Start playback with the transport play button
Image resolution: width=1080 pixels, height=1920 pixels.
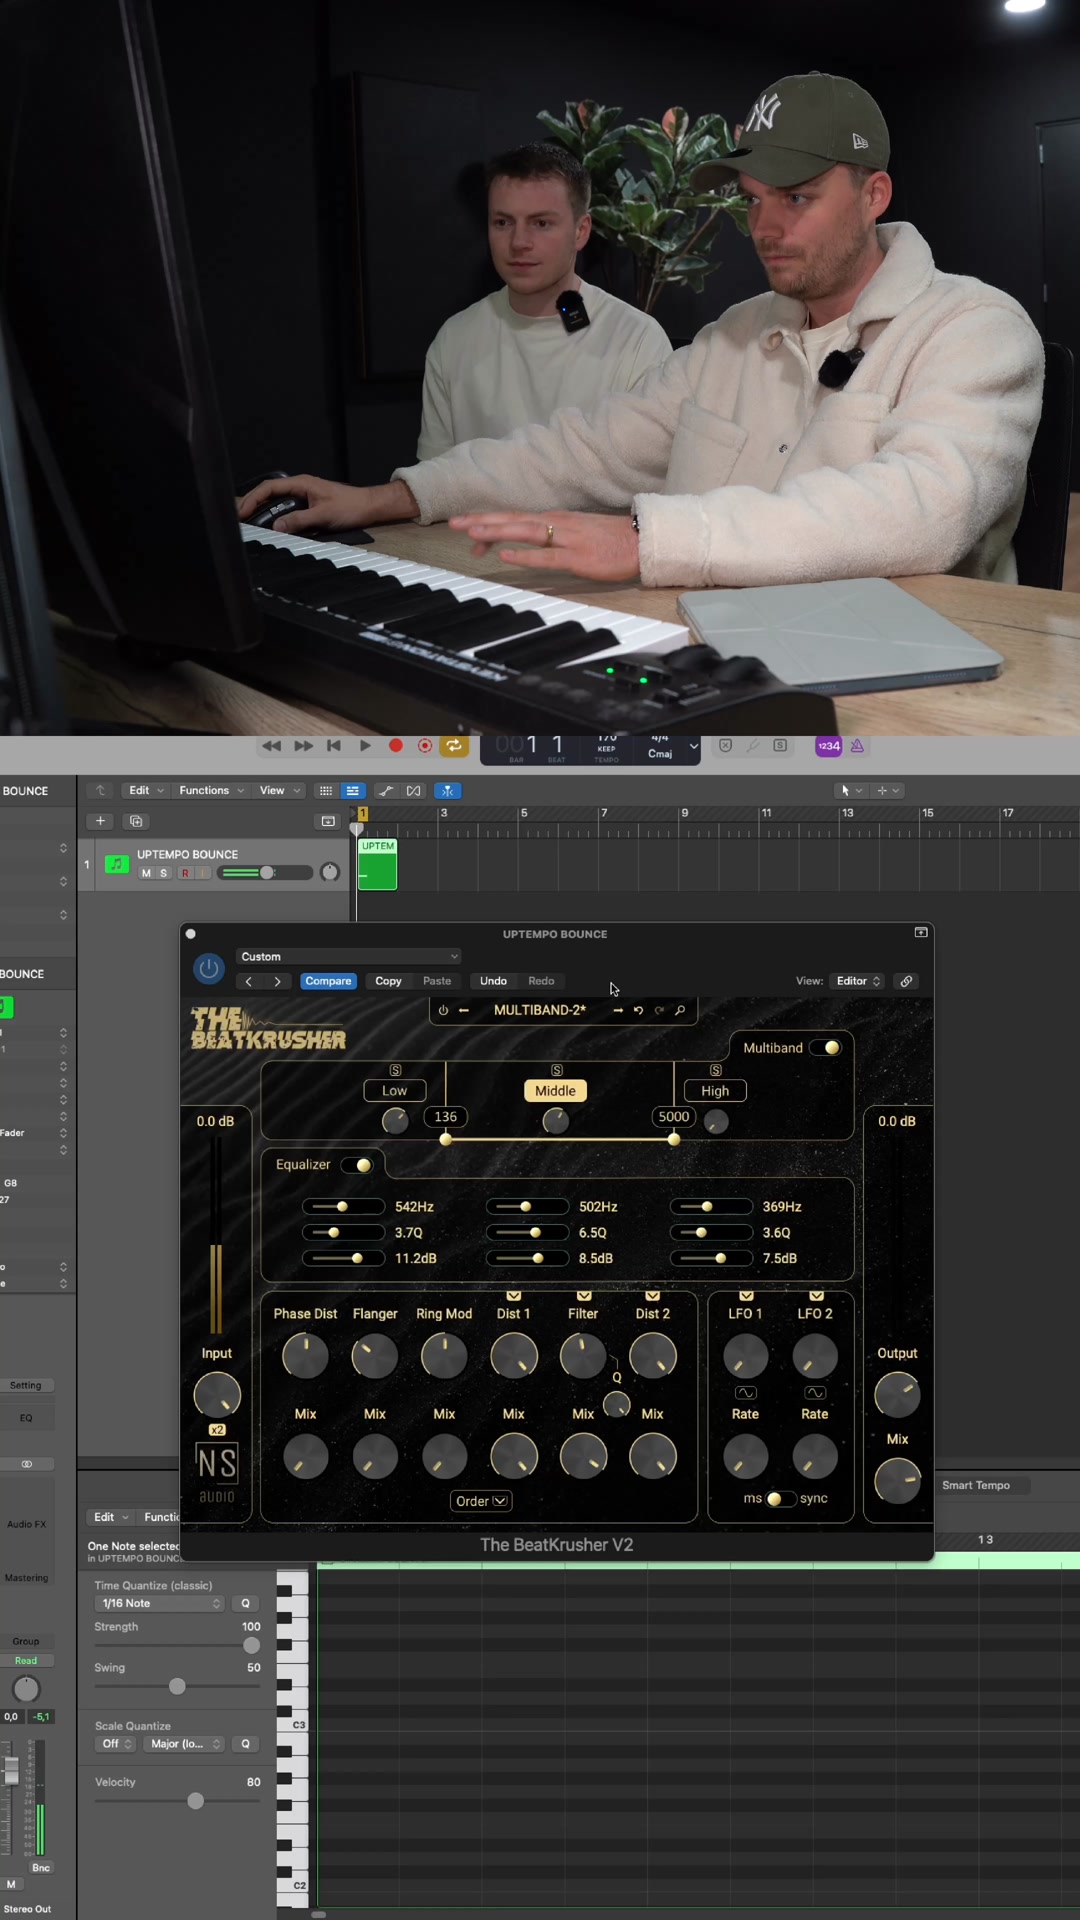(365, 746)
